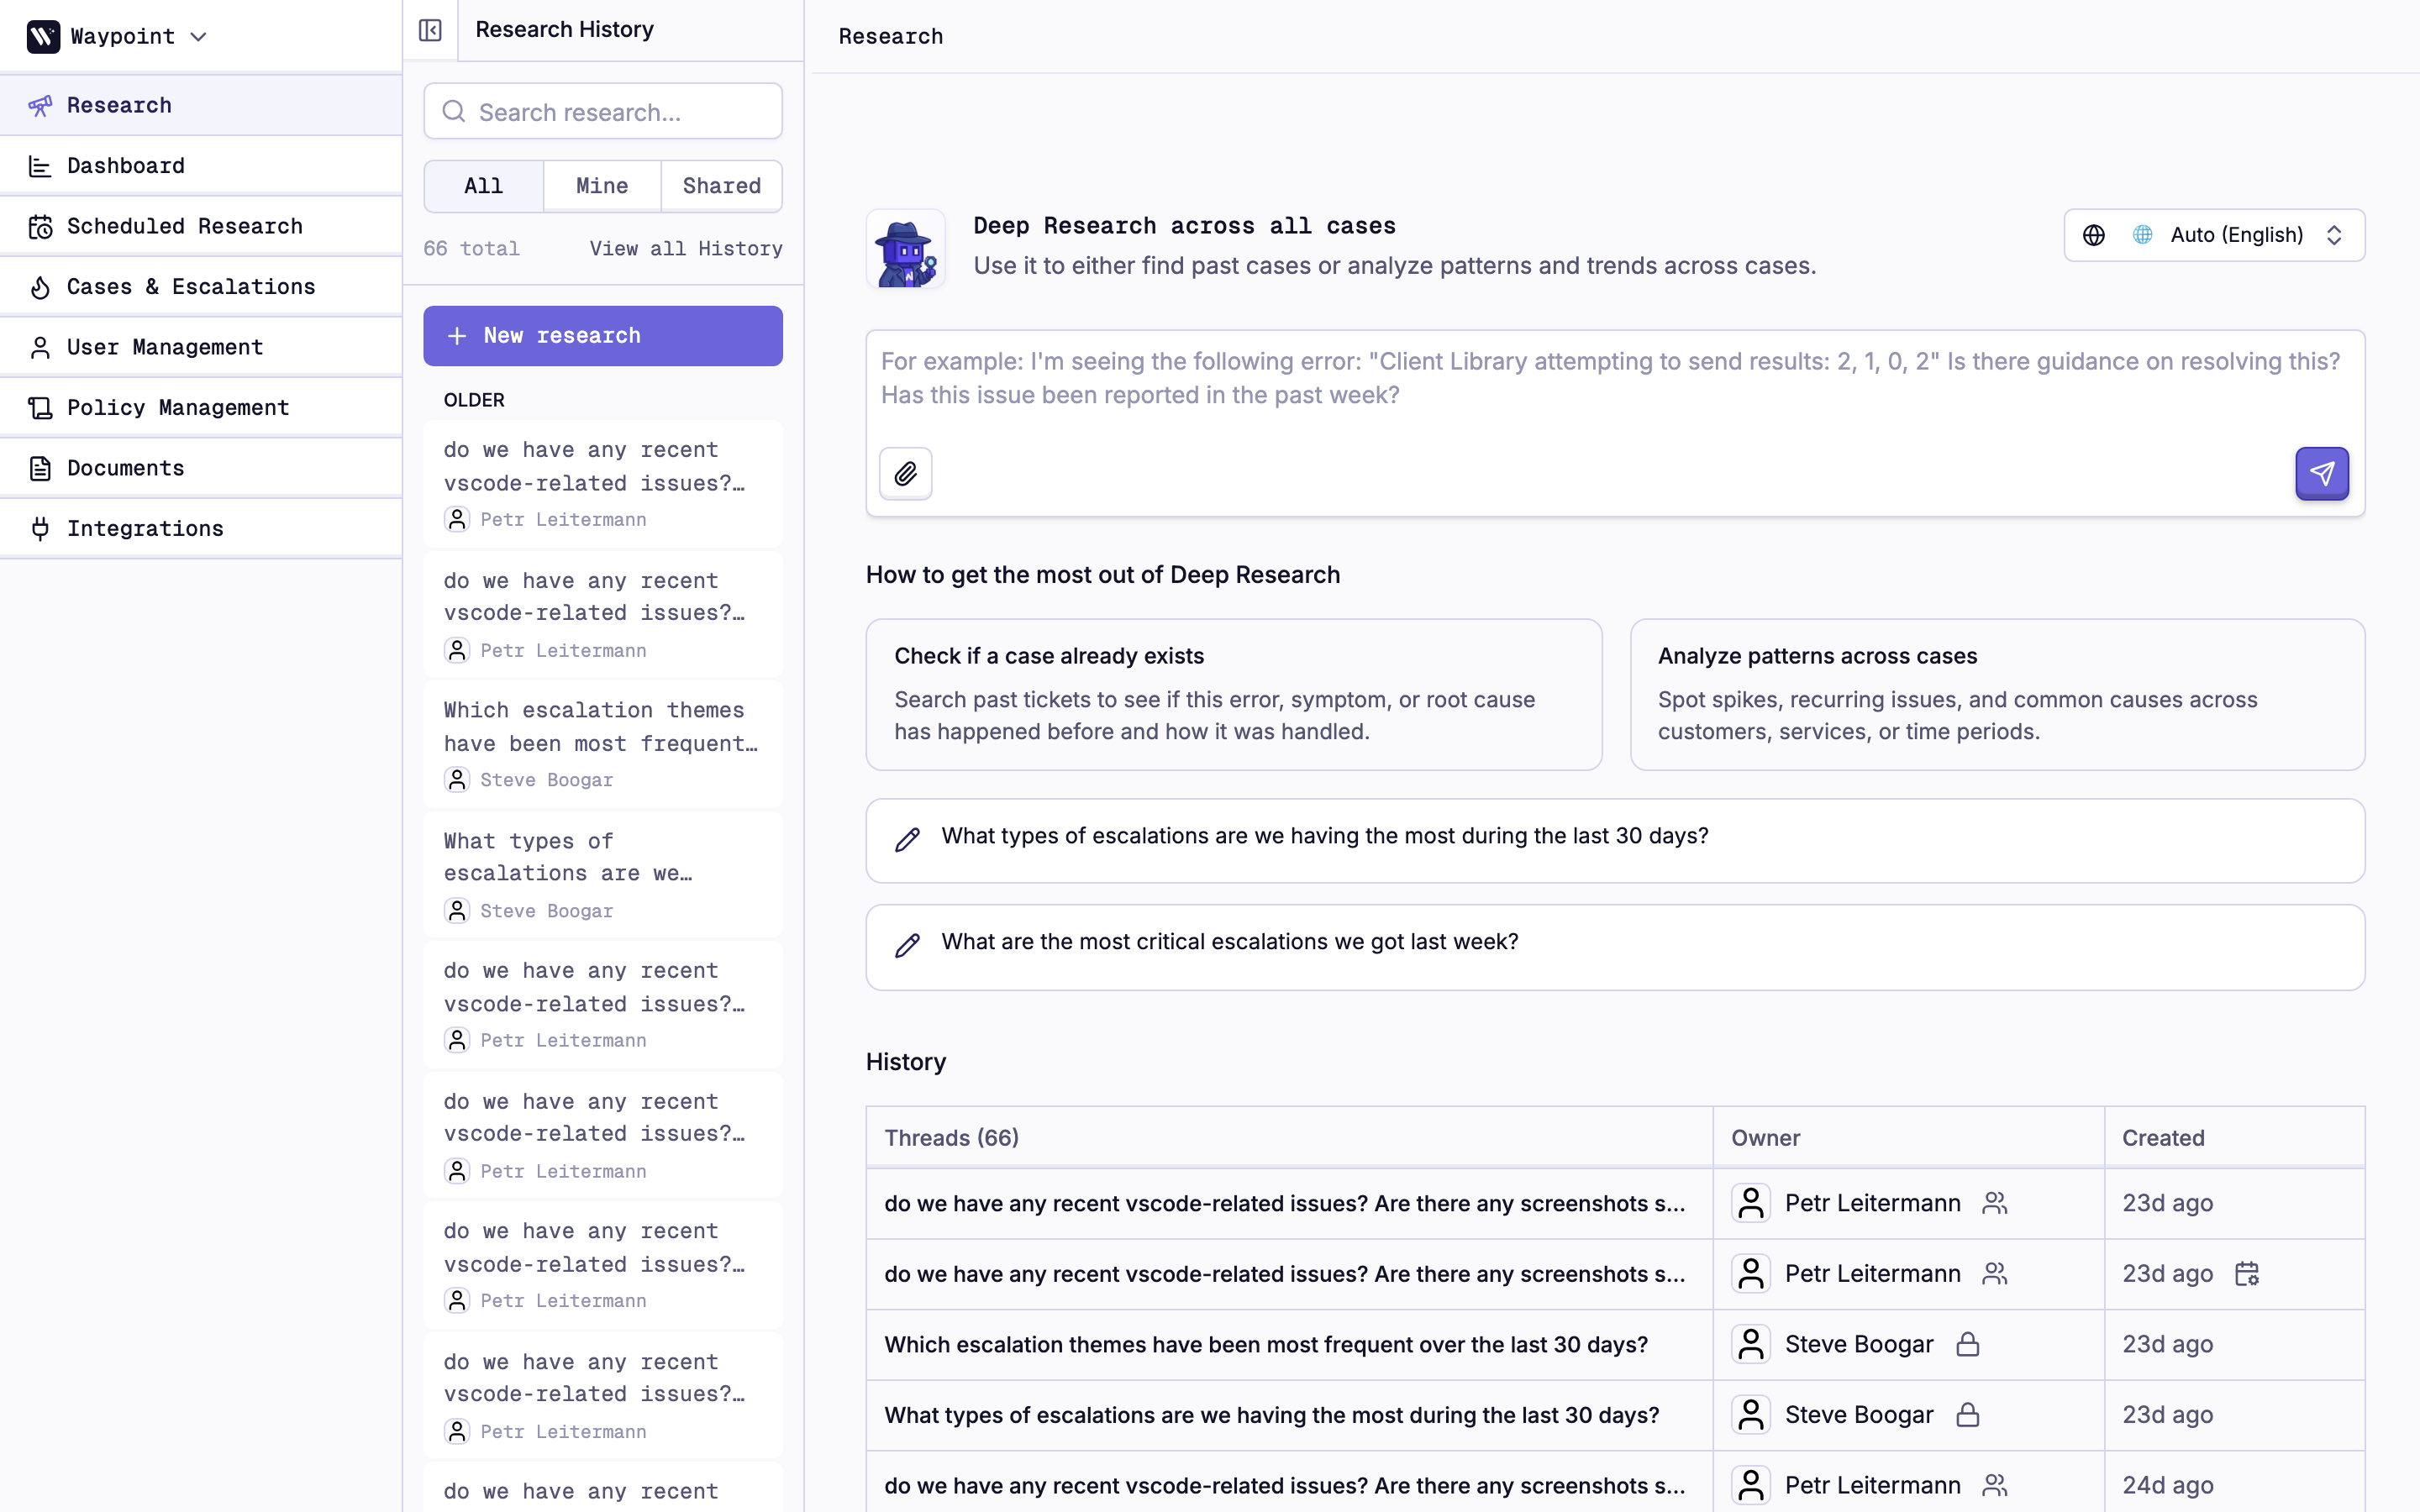Open View all History link
Screen dimensions: 2420x1512
tap(686, 248)
